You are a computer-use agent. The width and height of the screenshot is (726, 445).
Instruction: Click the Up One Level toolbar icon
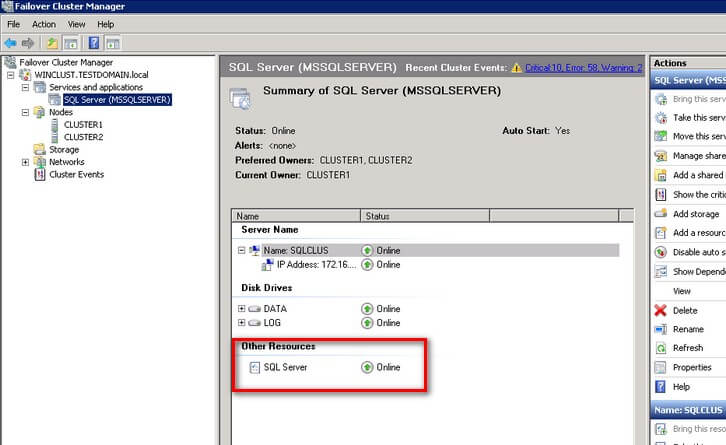pos(52,43)
